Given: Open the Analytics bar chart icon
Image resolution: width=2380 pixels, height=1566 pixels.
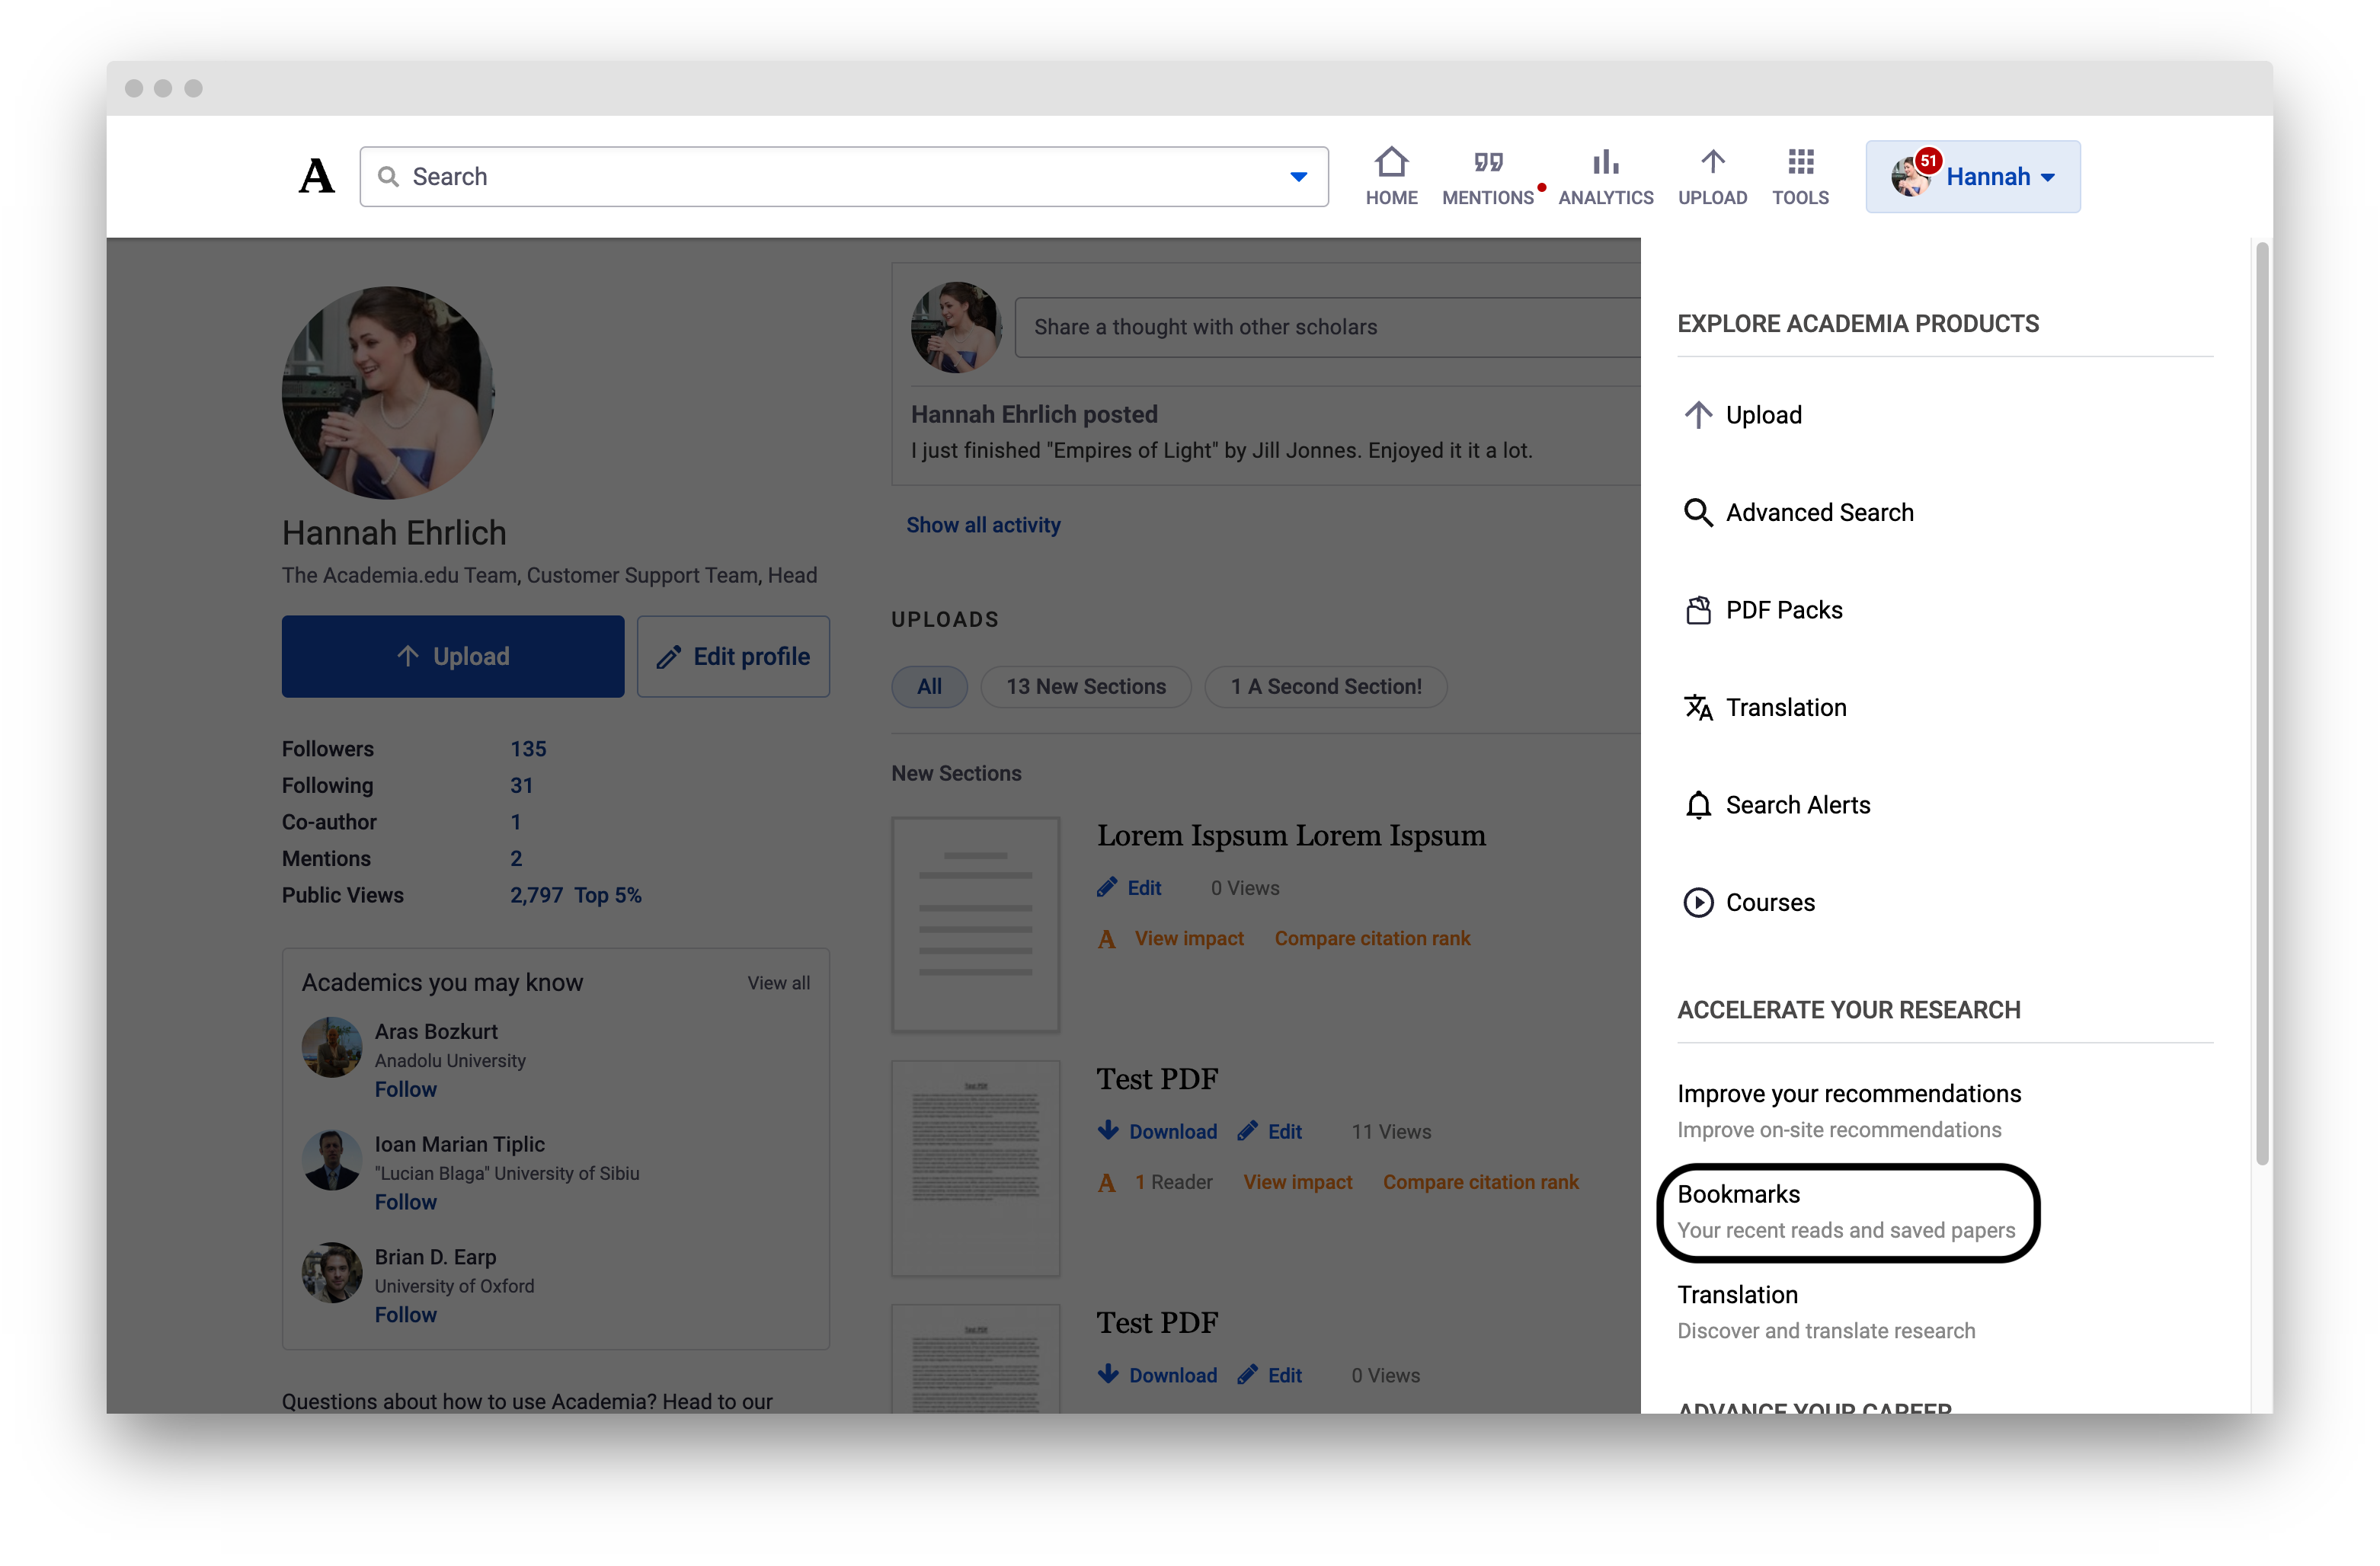Looking at the screenshot, I should click(x=1605, y=162).
